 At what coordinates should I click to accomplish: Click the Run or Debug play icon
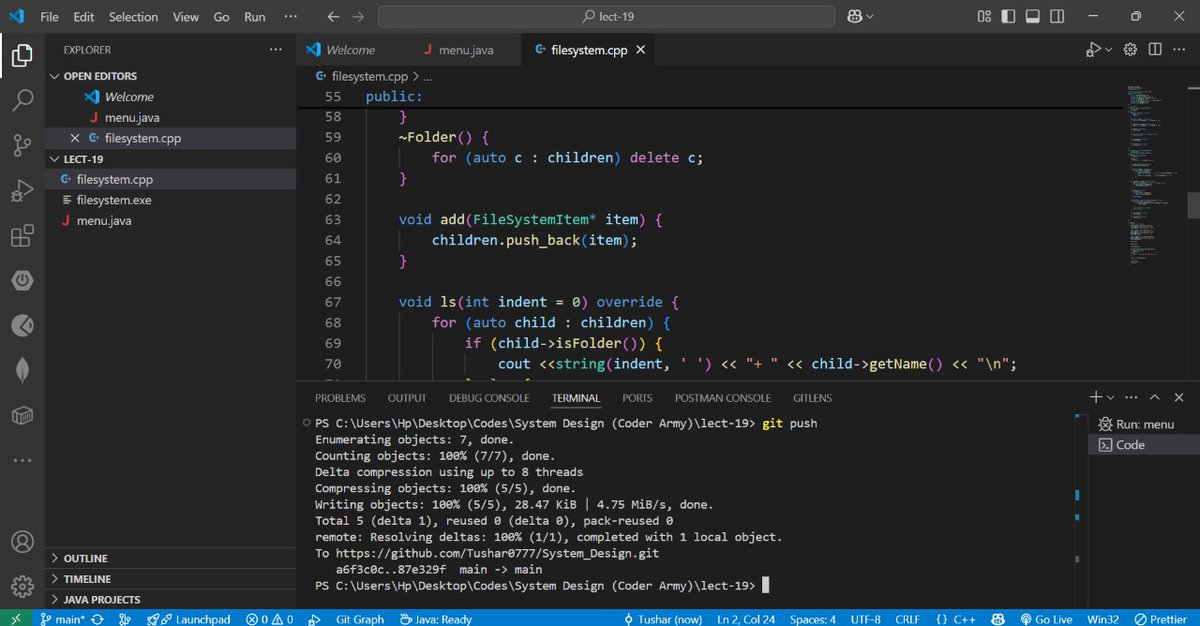click(x=1094, y=49)
